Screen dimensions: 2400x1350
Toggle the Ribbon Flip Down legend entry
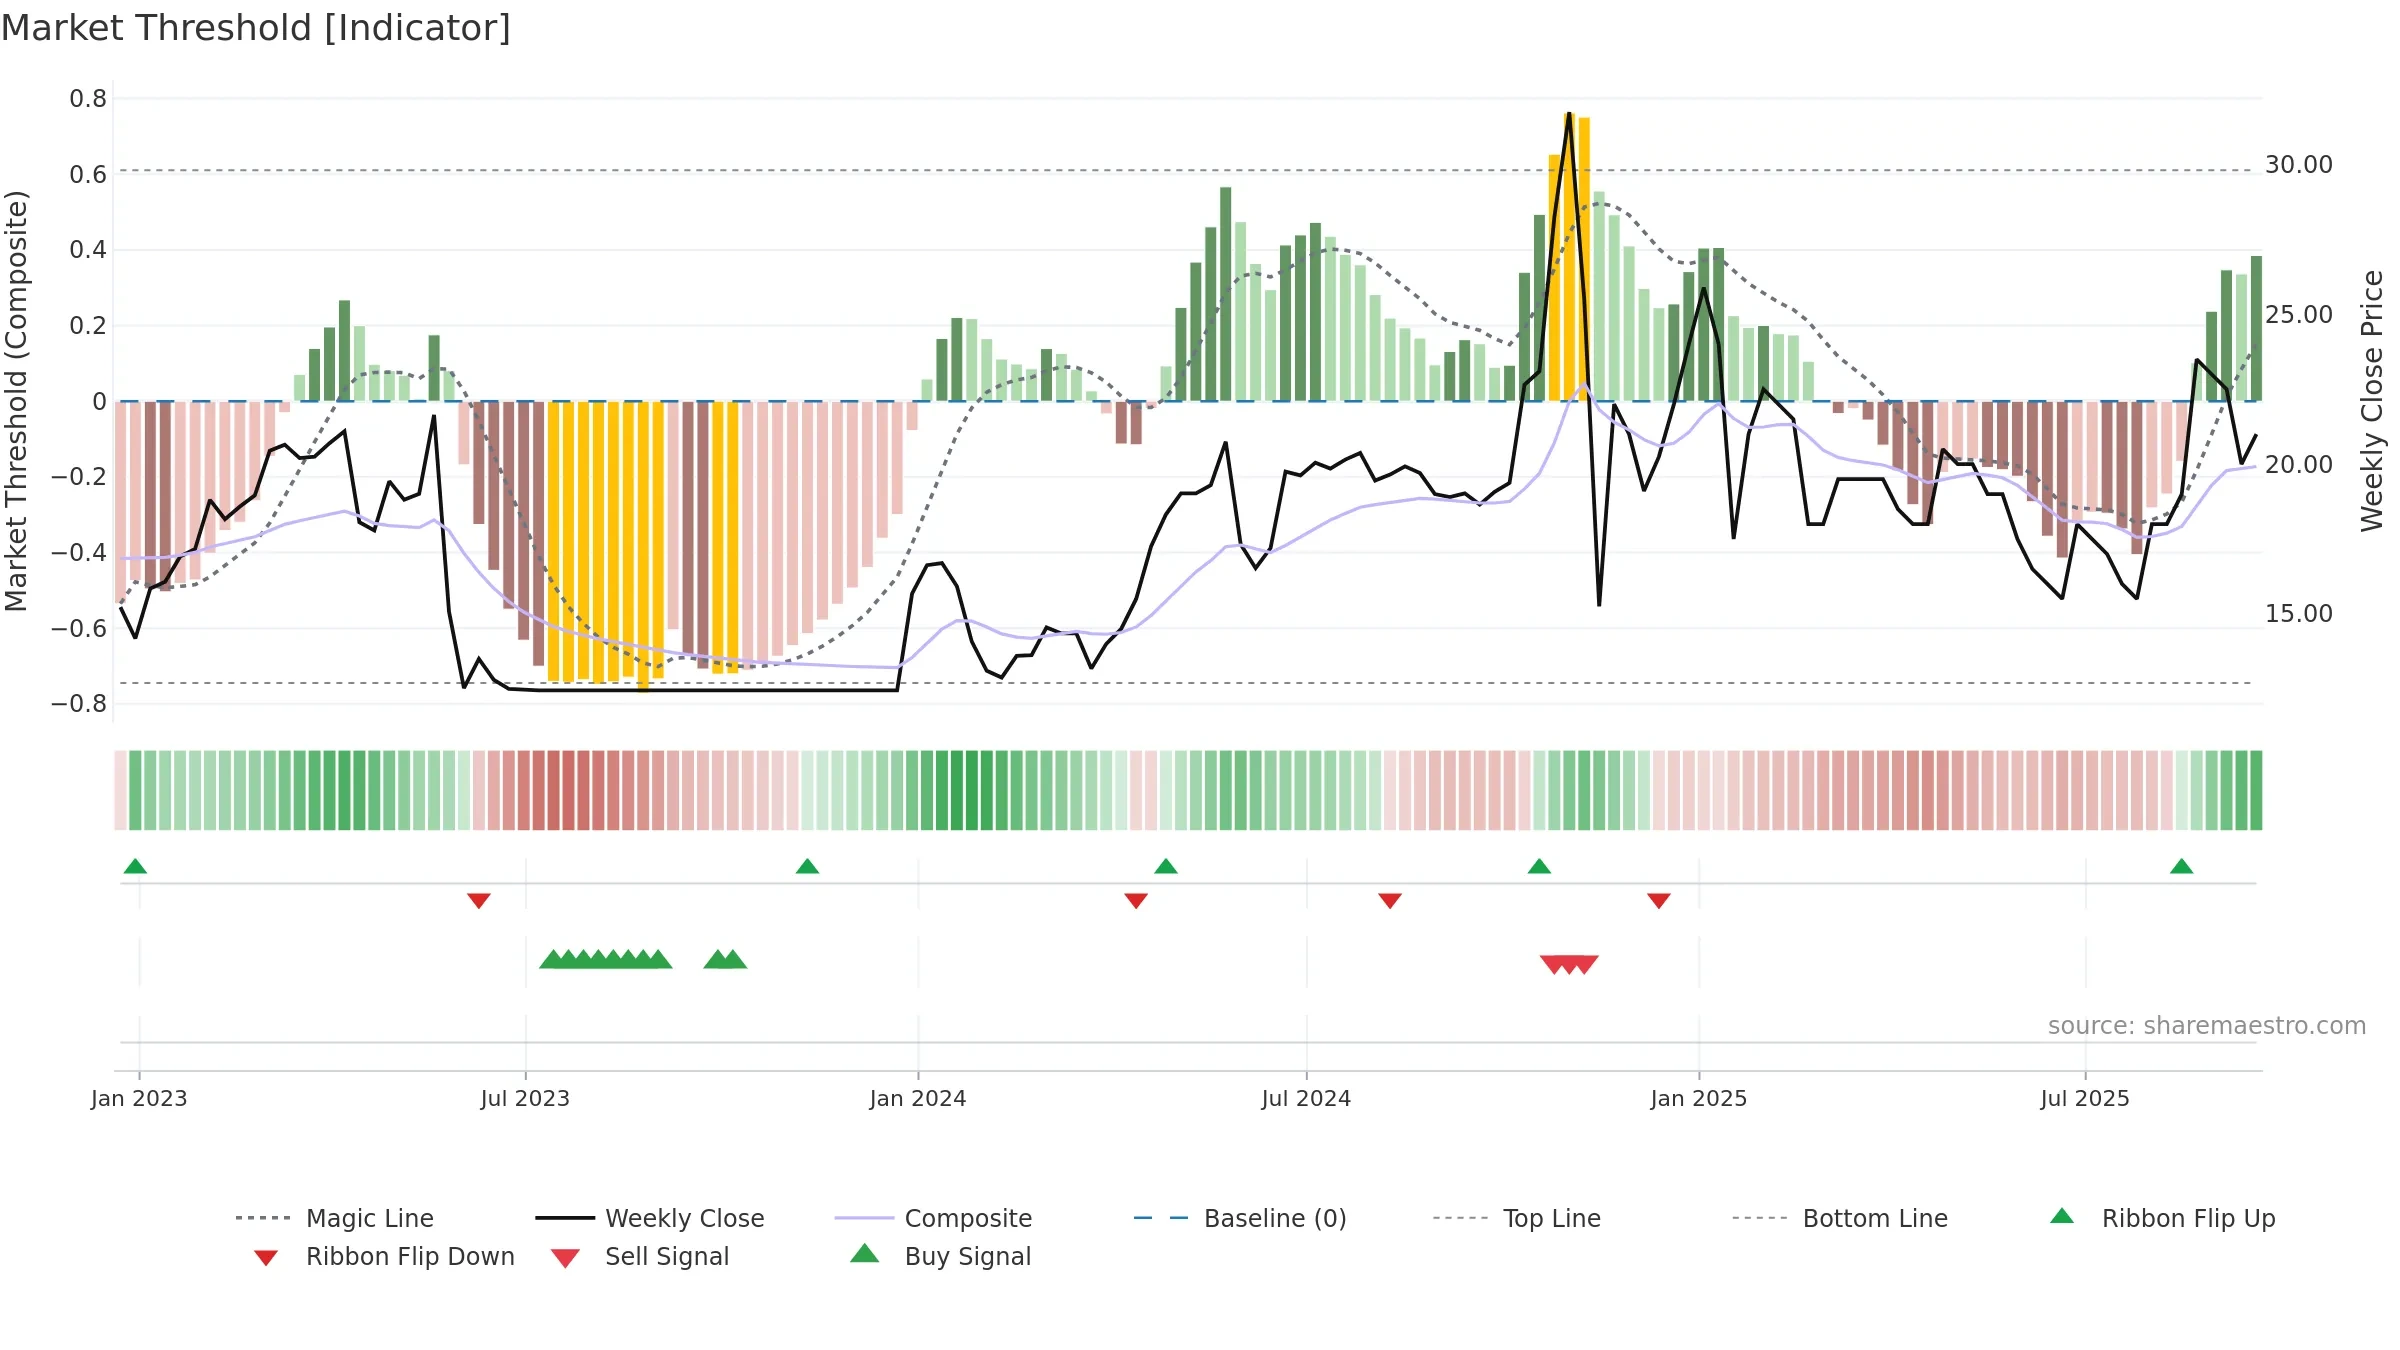pyautogui.click(x=383, y=1256)
